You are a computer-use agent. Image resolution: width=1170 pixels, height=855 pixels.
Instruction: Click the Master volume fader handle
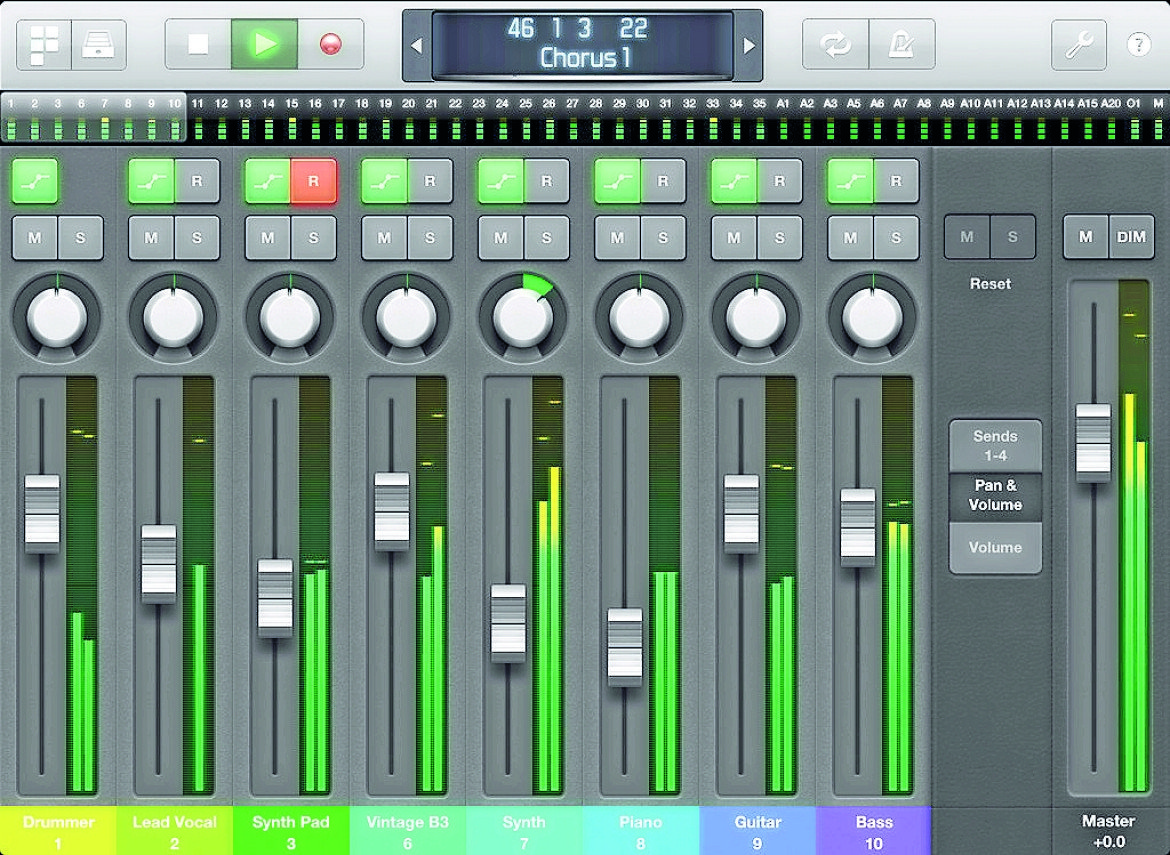[x=1093, y=442]
